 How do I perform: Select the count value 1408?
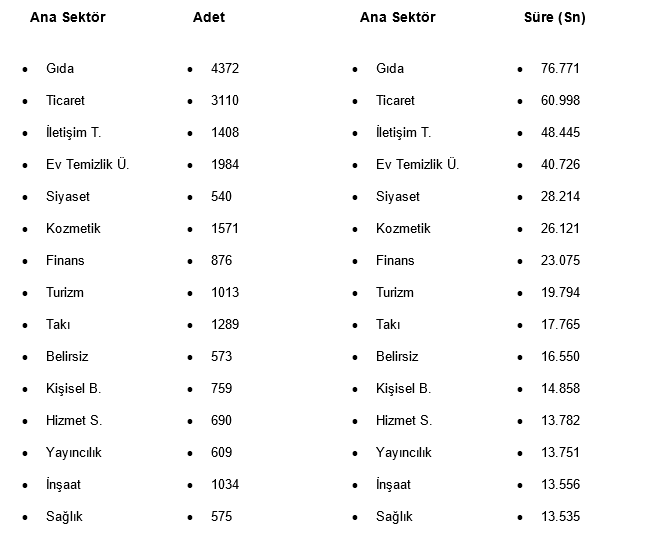225,133
